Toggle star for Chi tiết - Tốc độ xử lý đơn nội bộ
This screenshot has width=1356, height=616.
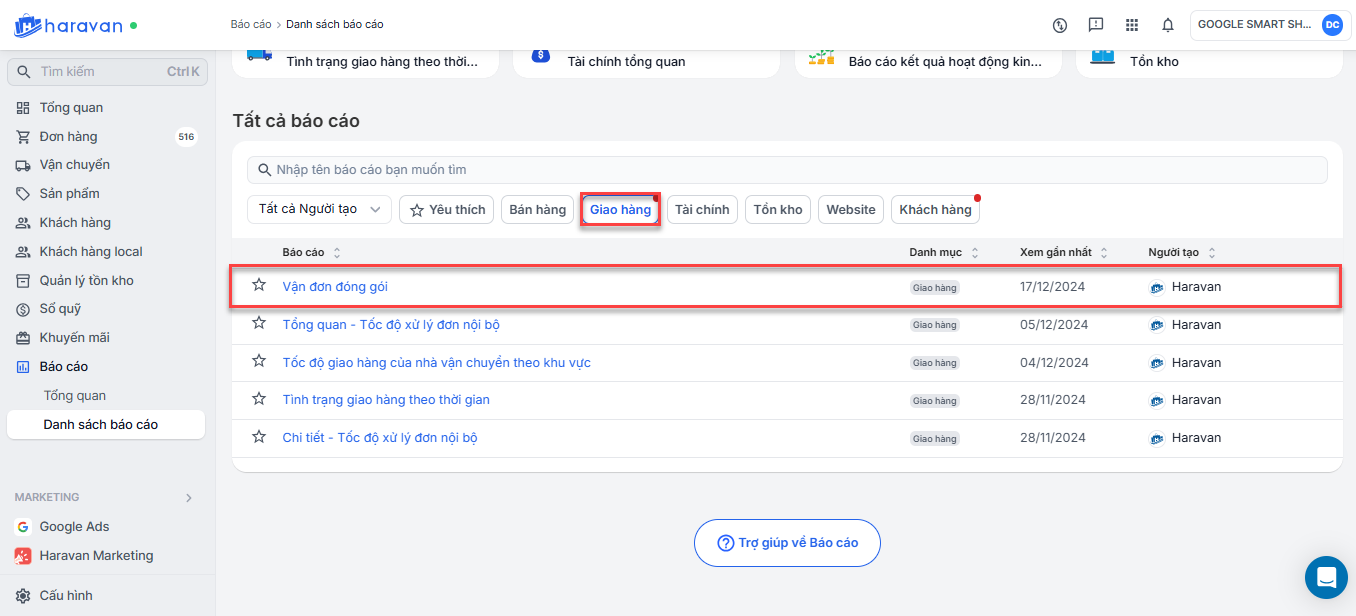[x=259, y=437]
